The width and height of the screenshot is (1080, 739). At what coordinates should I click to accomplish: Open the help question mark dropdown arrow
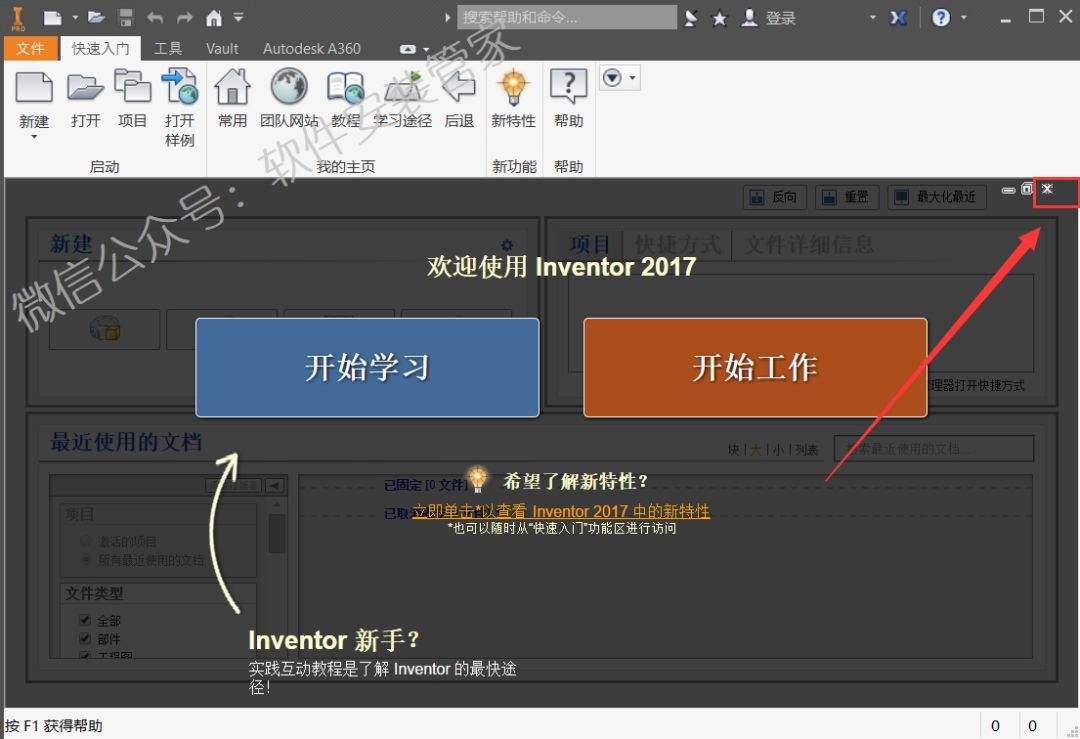964,18
